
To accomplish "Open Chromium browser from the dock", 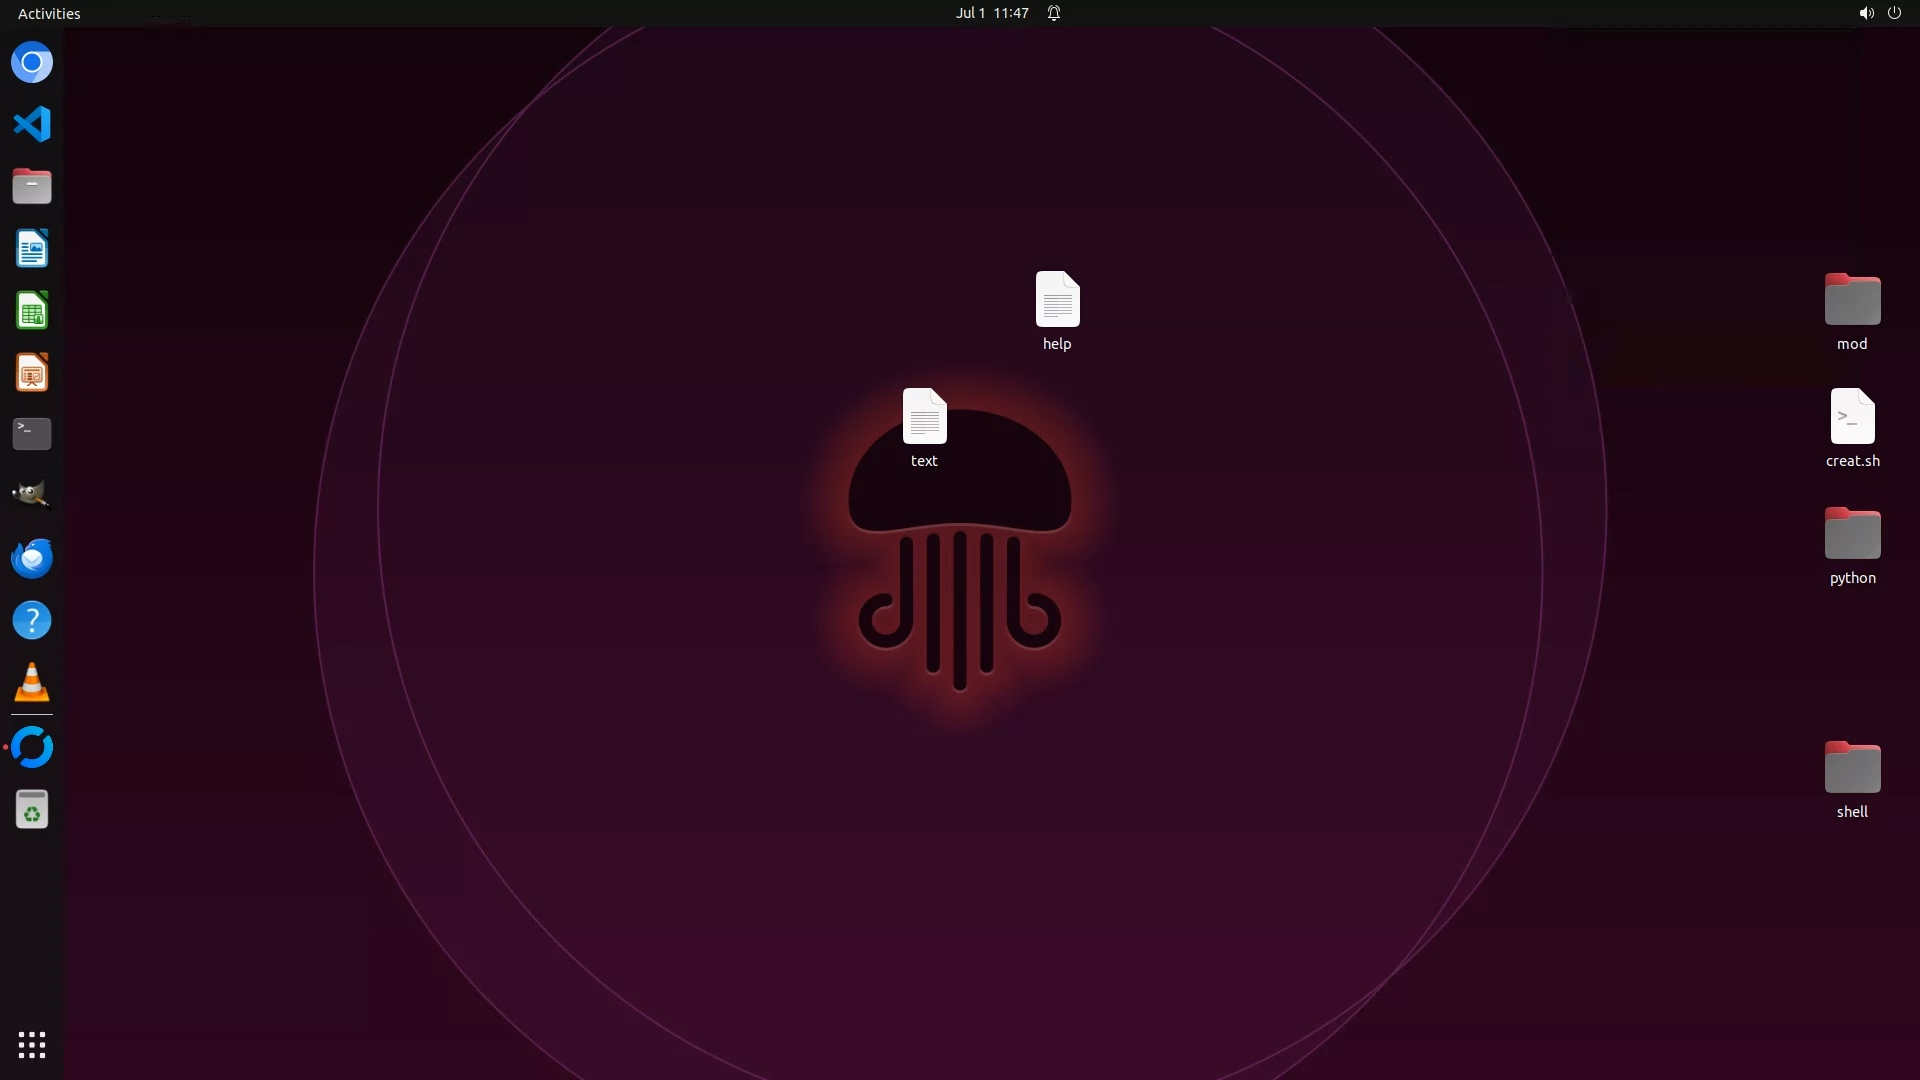I will (32, 63).
